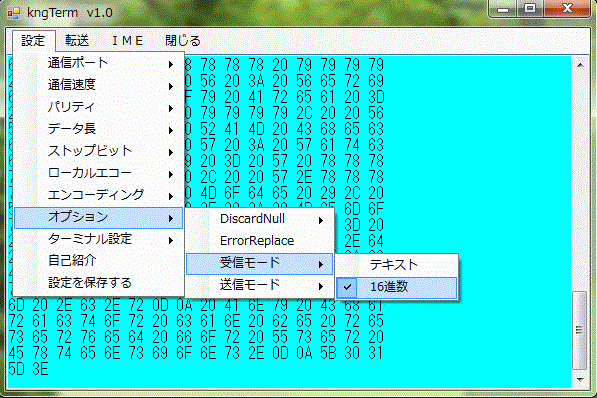Click the vertical scrollbar thumb
The width and height of the screenshot is (597, 398).
pyautogui.click(x=580, y=331)
